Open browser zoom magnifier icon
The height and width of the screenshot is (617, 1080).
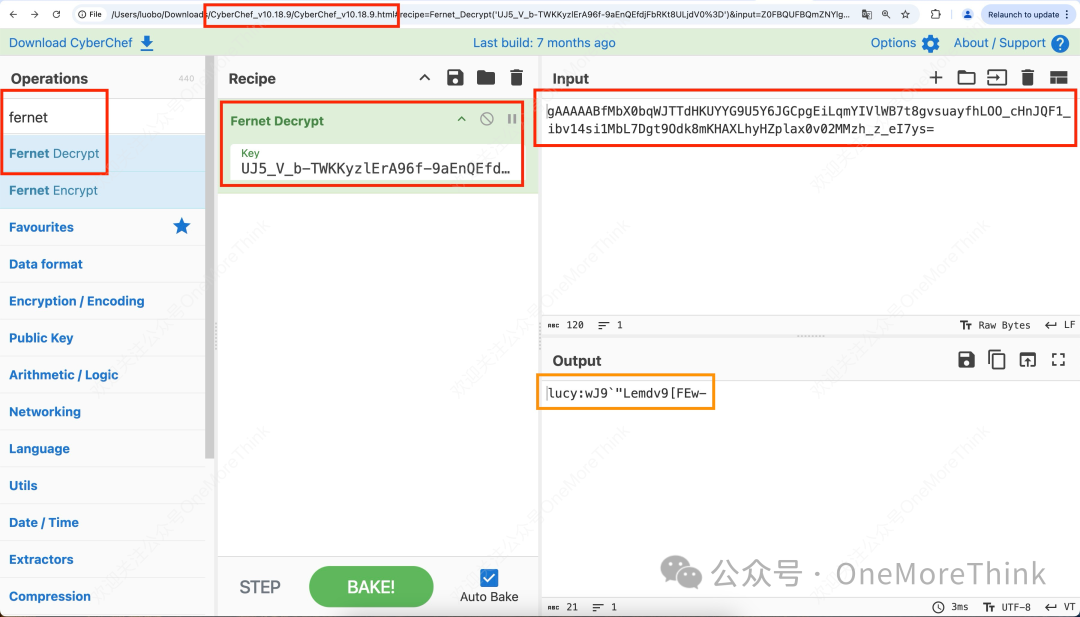pyautogui.click(x=886, y=14)
